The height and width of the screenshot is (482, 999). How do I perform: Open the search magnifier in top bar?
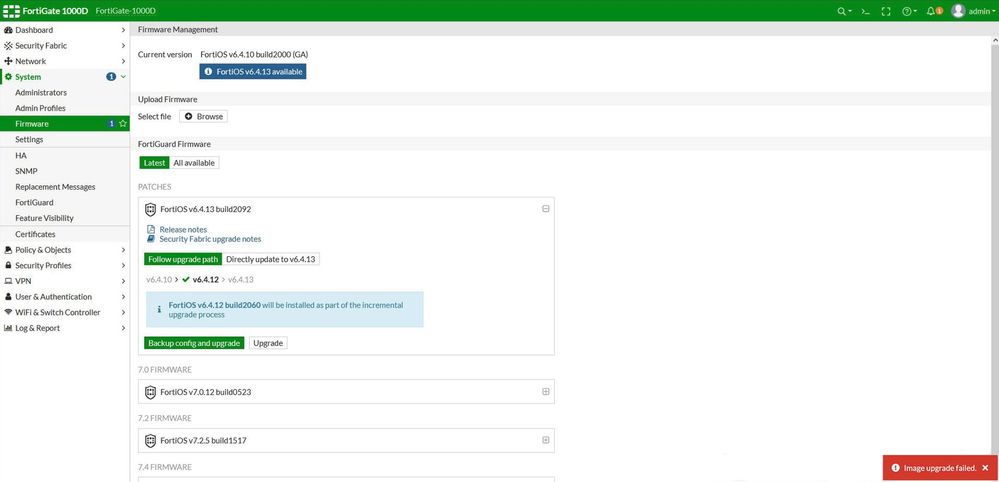tap(842, 11)
